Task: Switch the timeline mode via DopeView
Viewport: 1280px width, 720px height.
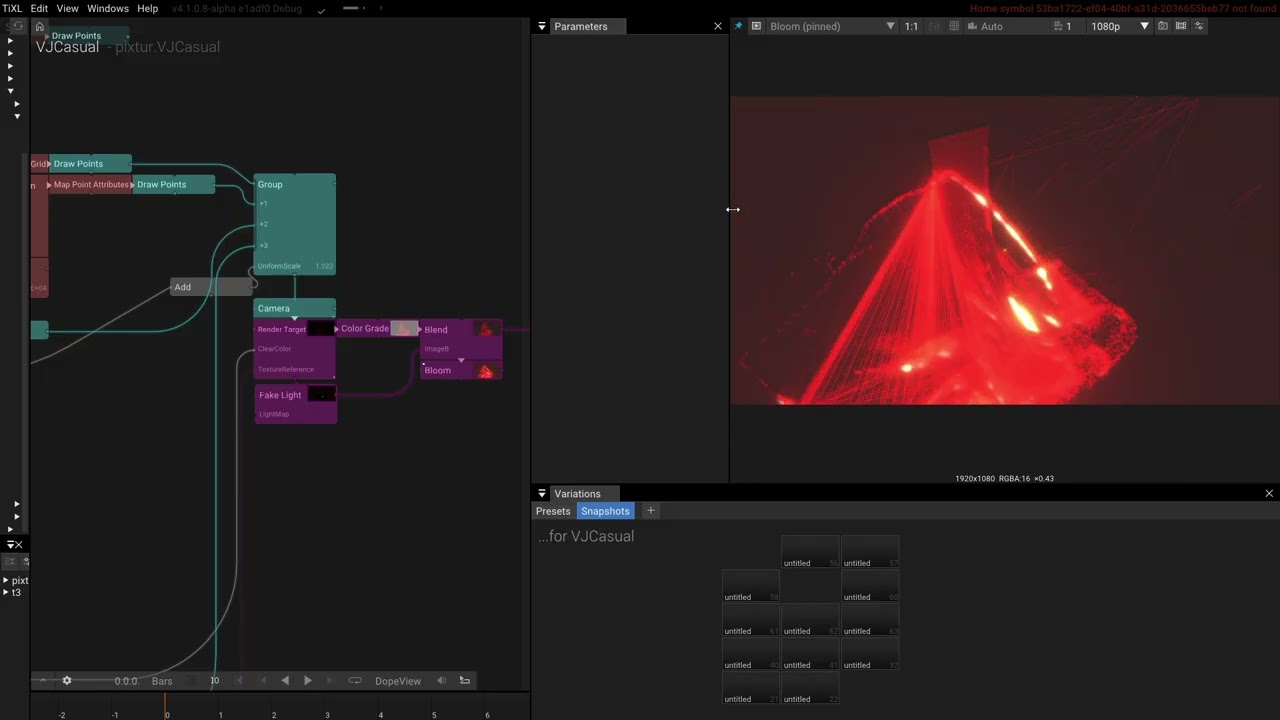Action: tap(398, 681)
